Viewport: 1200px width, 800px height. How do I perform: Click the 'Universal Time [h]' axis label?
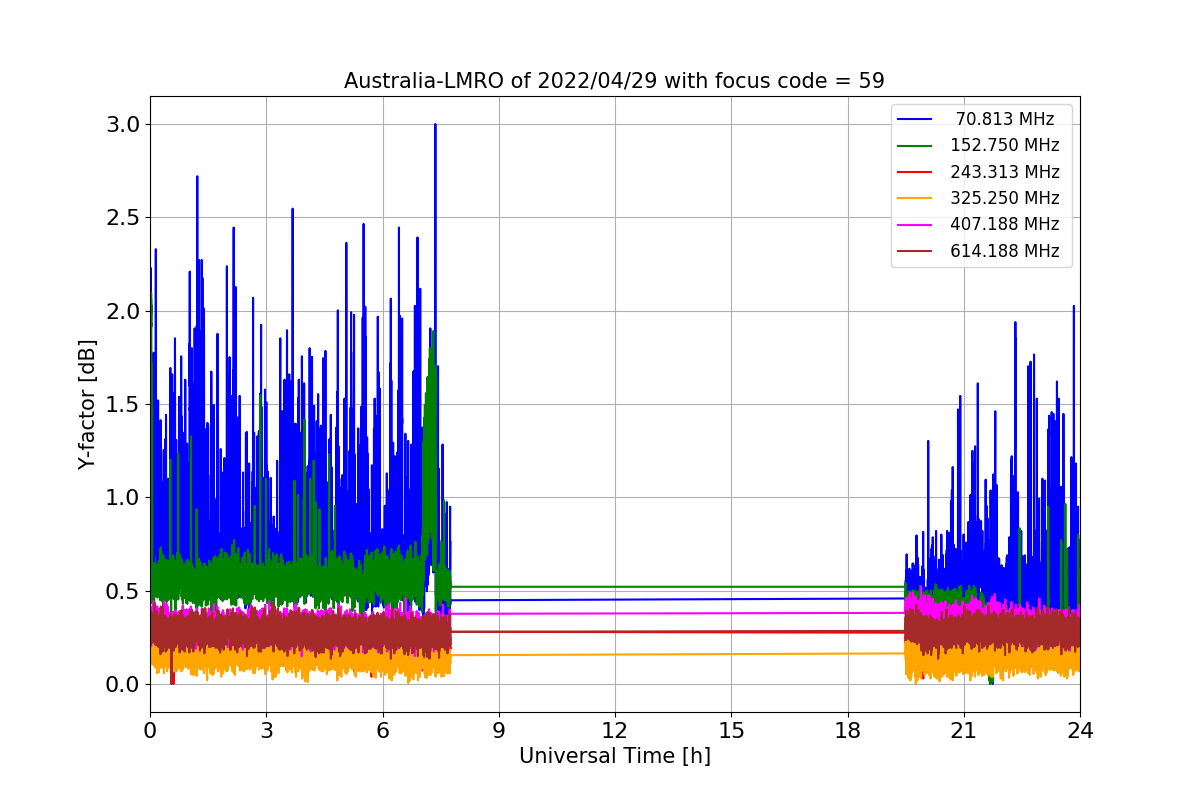[614, 756]
